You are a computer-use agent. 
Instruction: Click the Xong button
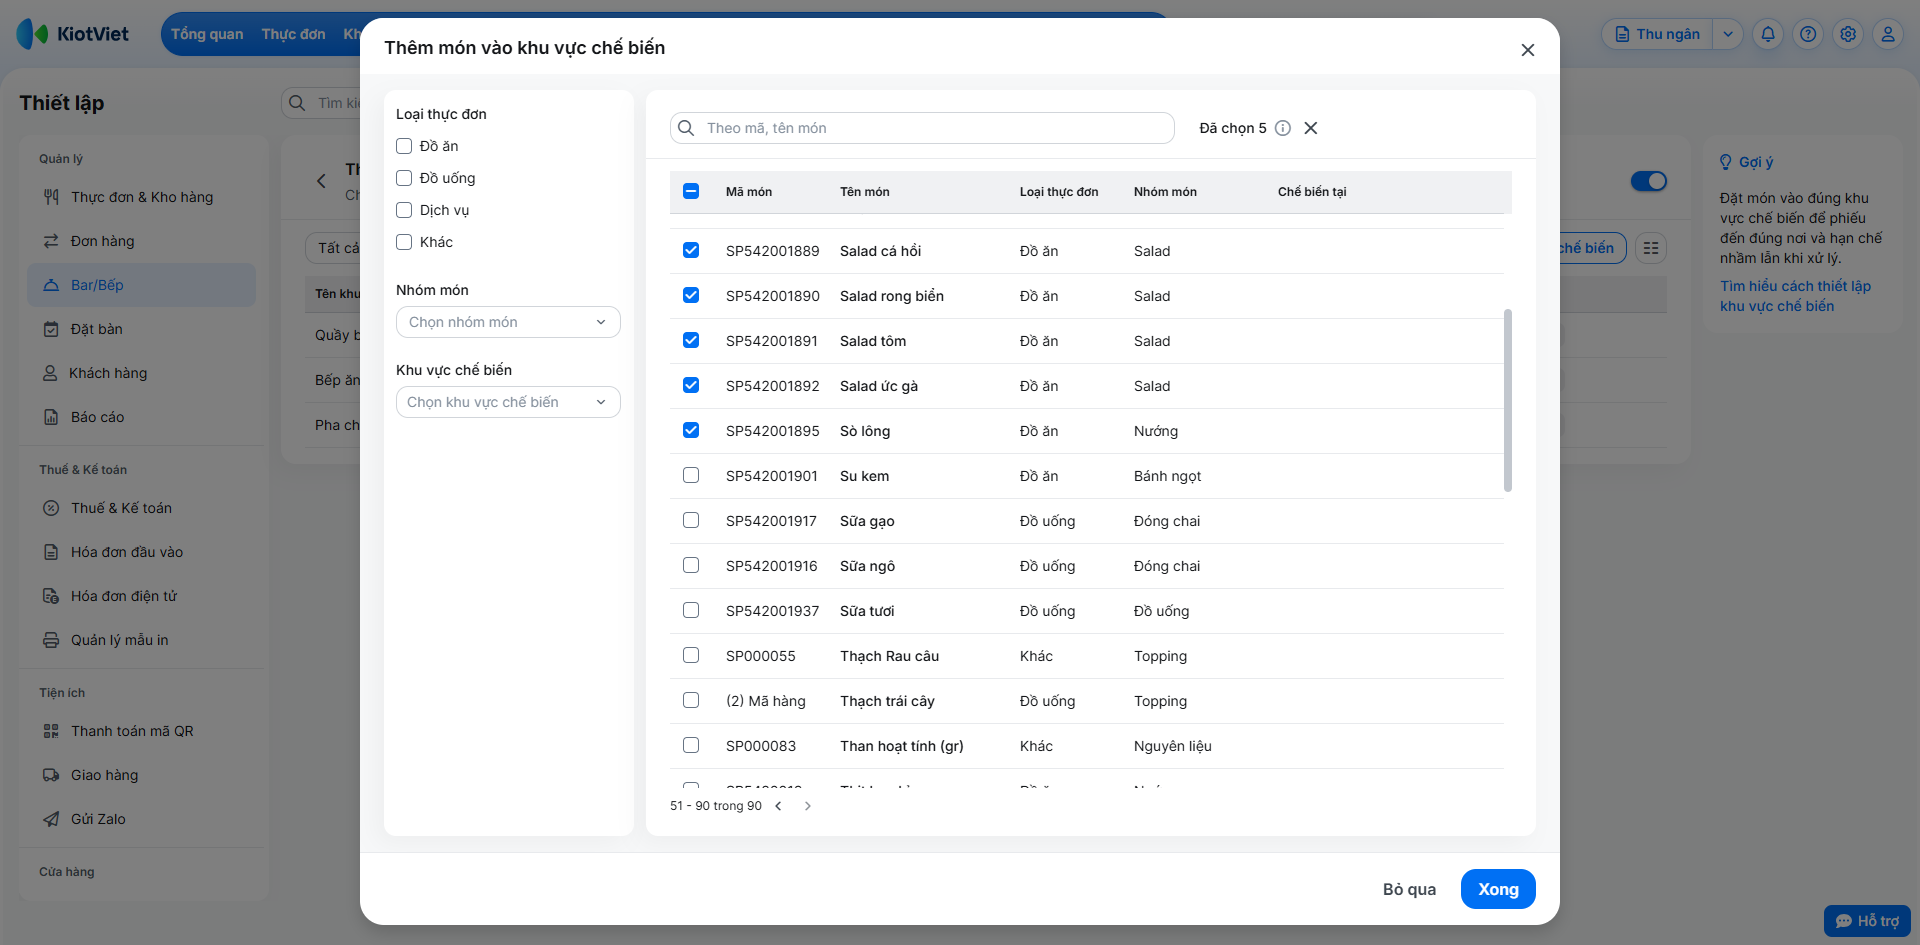point(1498,889)
